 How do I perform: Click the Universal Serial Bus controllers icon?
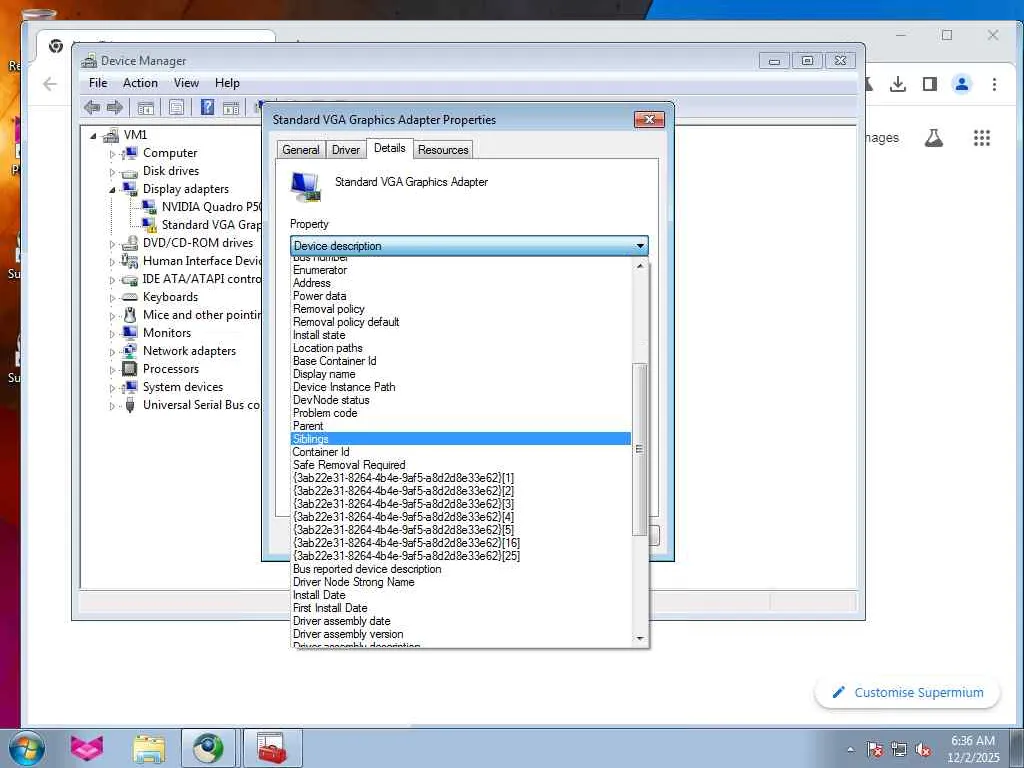[x=129, y=405]
